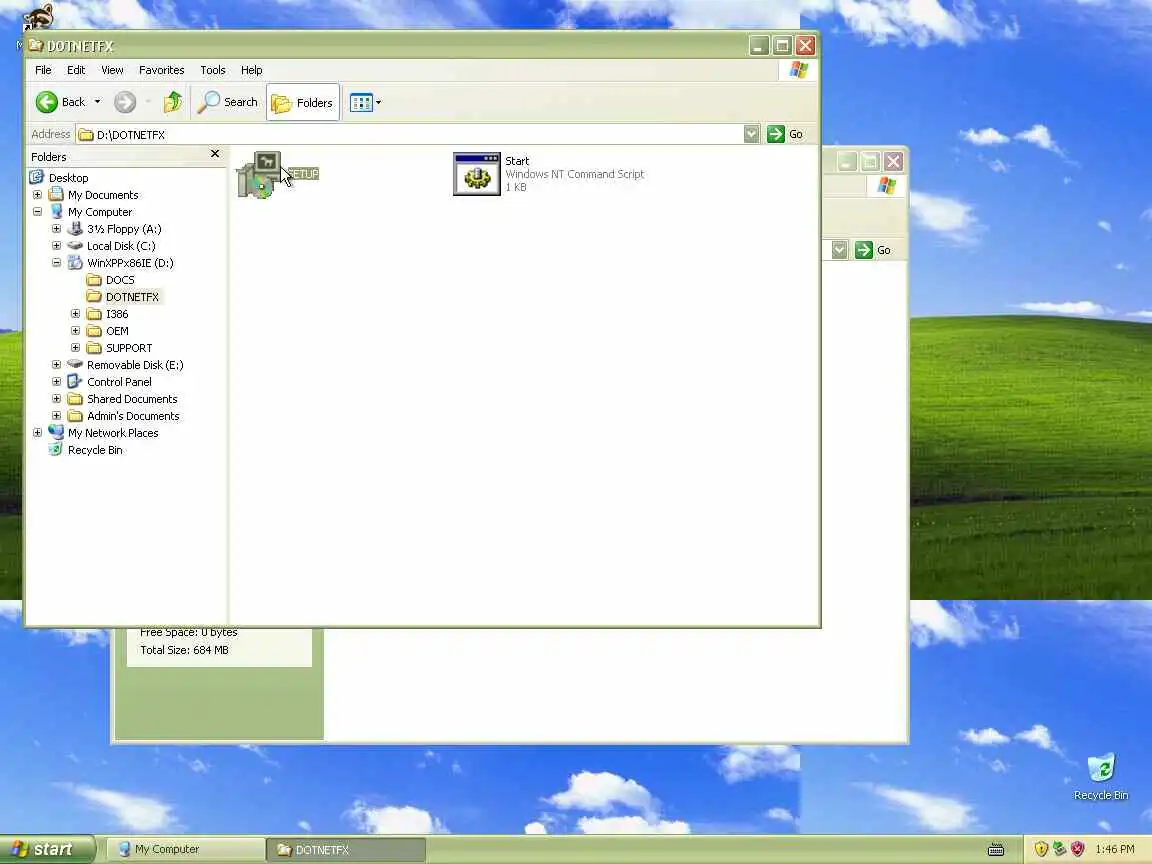Expand Admin's Documents tree node
Image resolution: width=1152 pixels, height=864 pixels.
57,415
